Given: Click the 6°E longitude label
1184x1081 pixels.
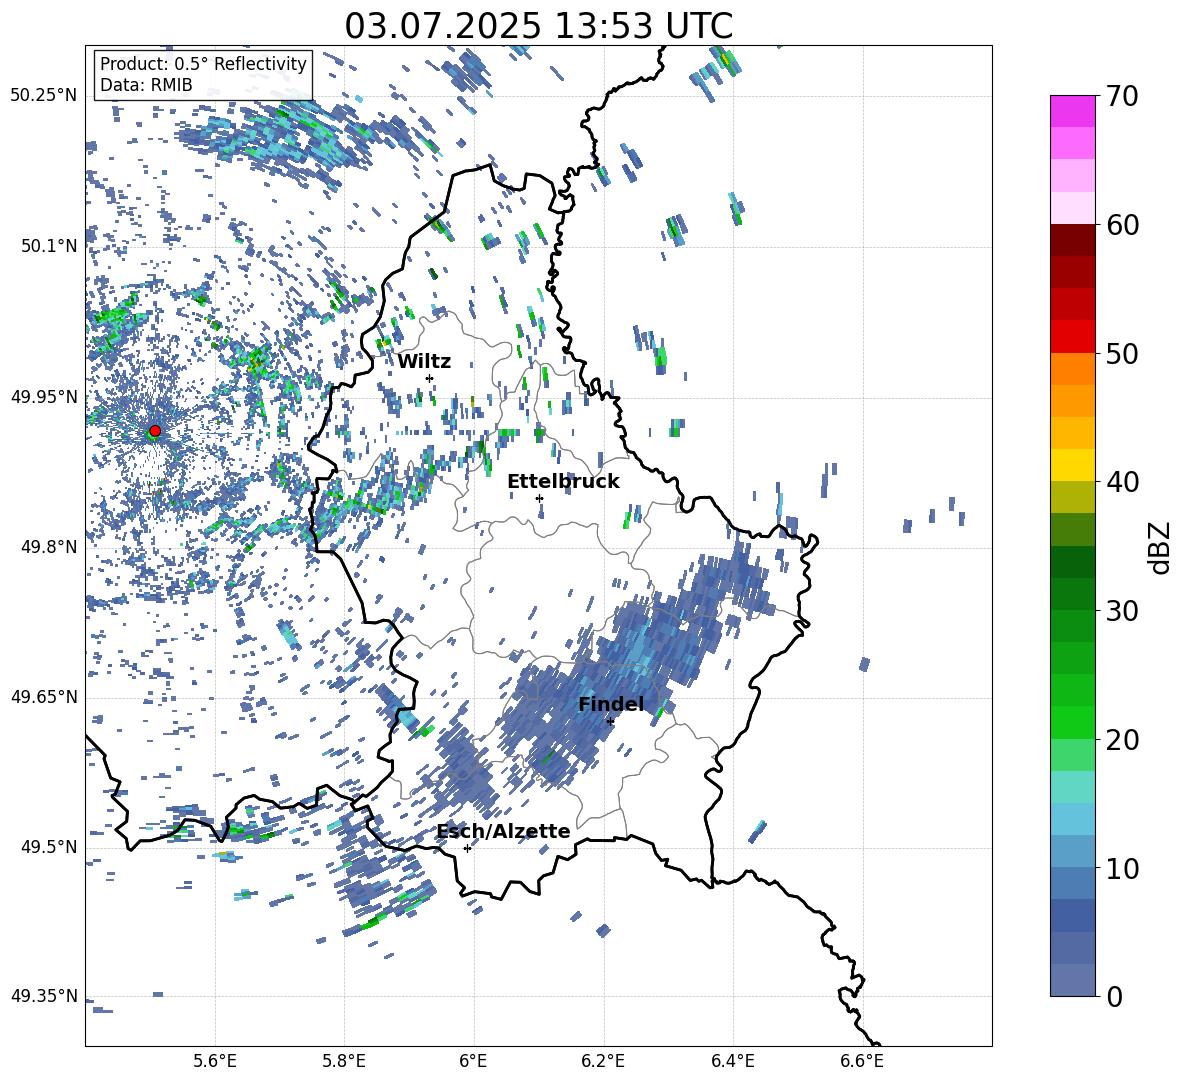Looking at the screenshot, I should [473, 1061].
